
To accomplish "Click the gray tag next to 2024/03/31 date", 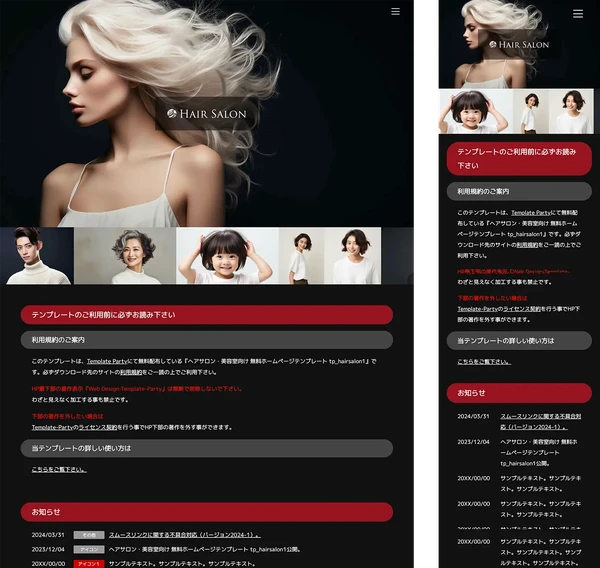I will 89,535.
